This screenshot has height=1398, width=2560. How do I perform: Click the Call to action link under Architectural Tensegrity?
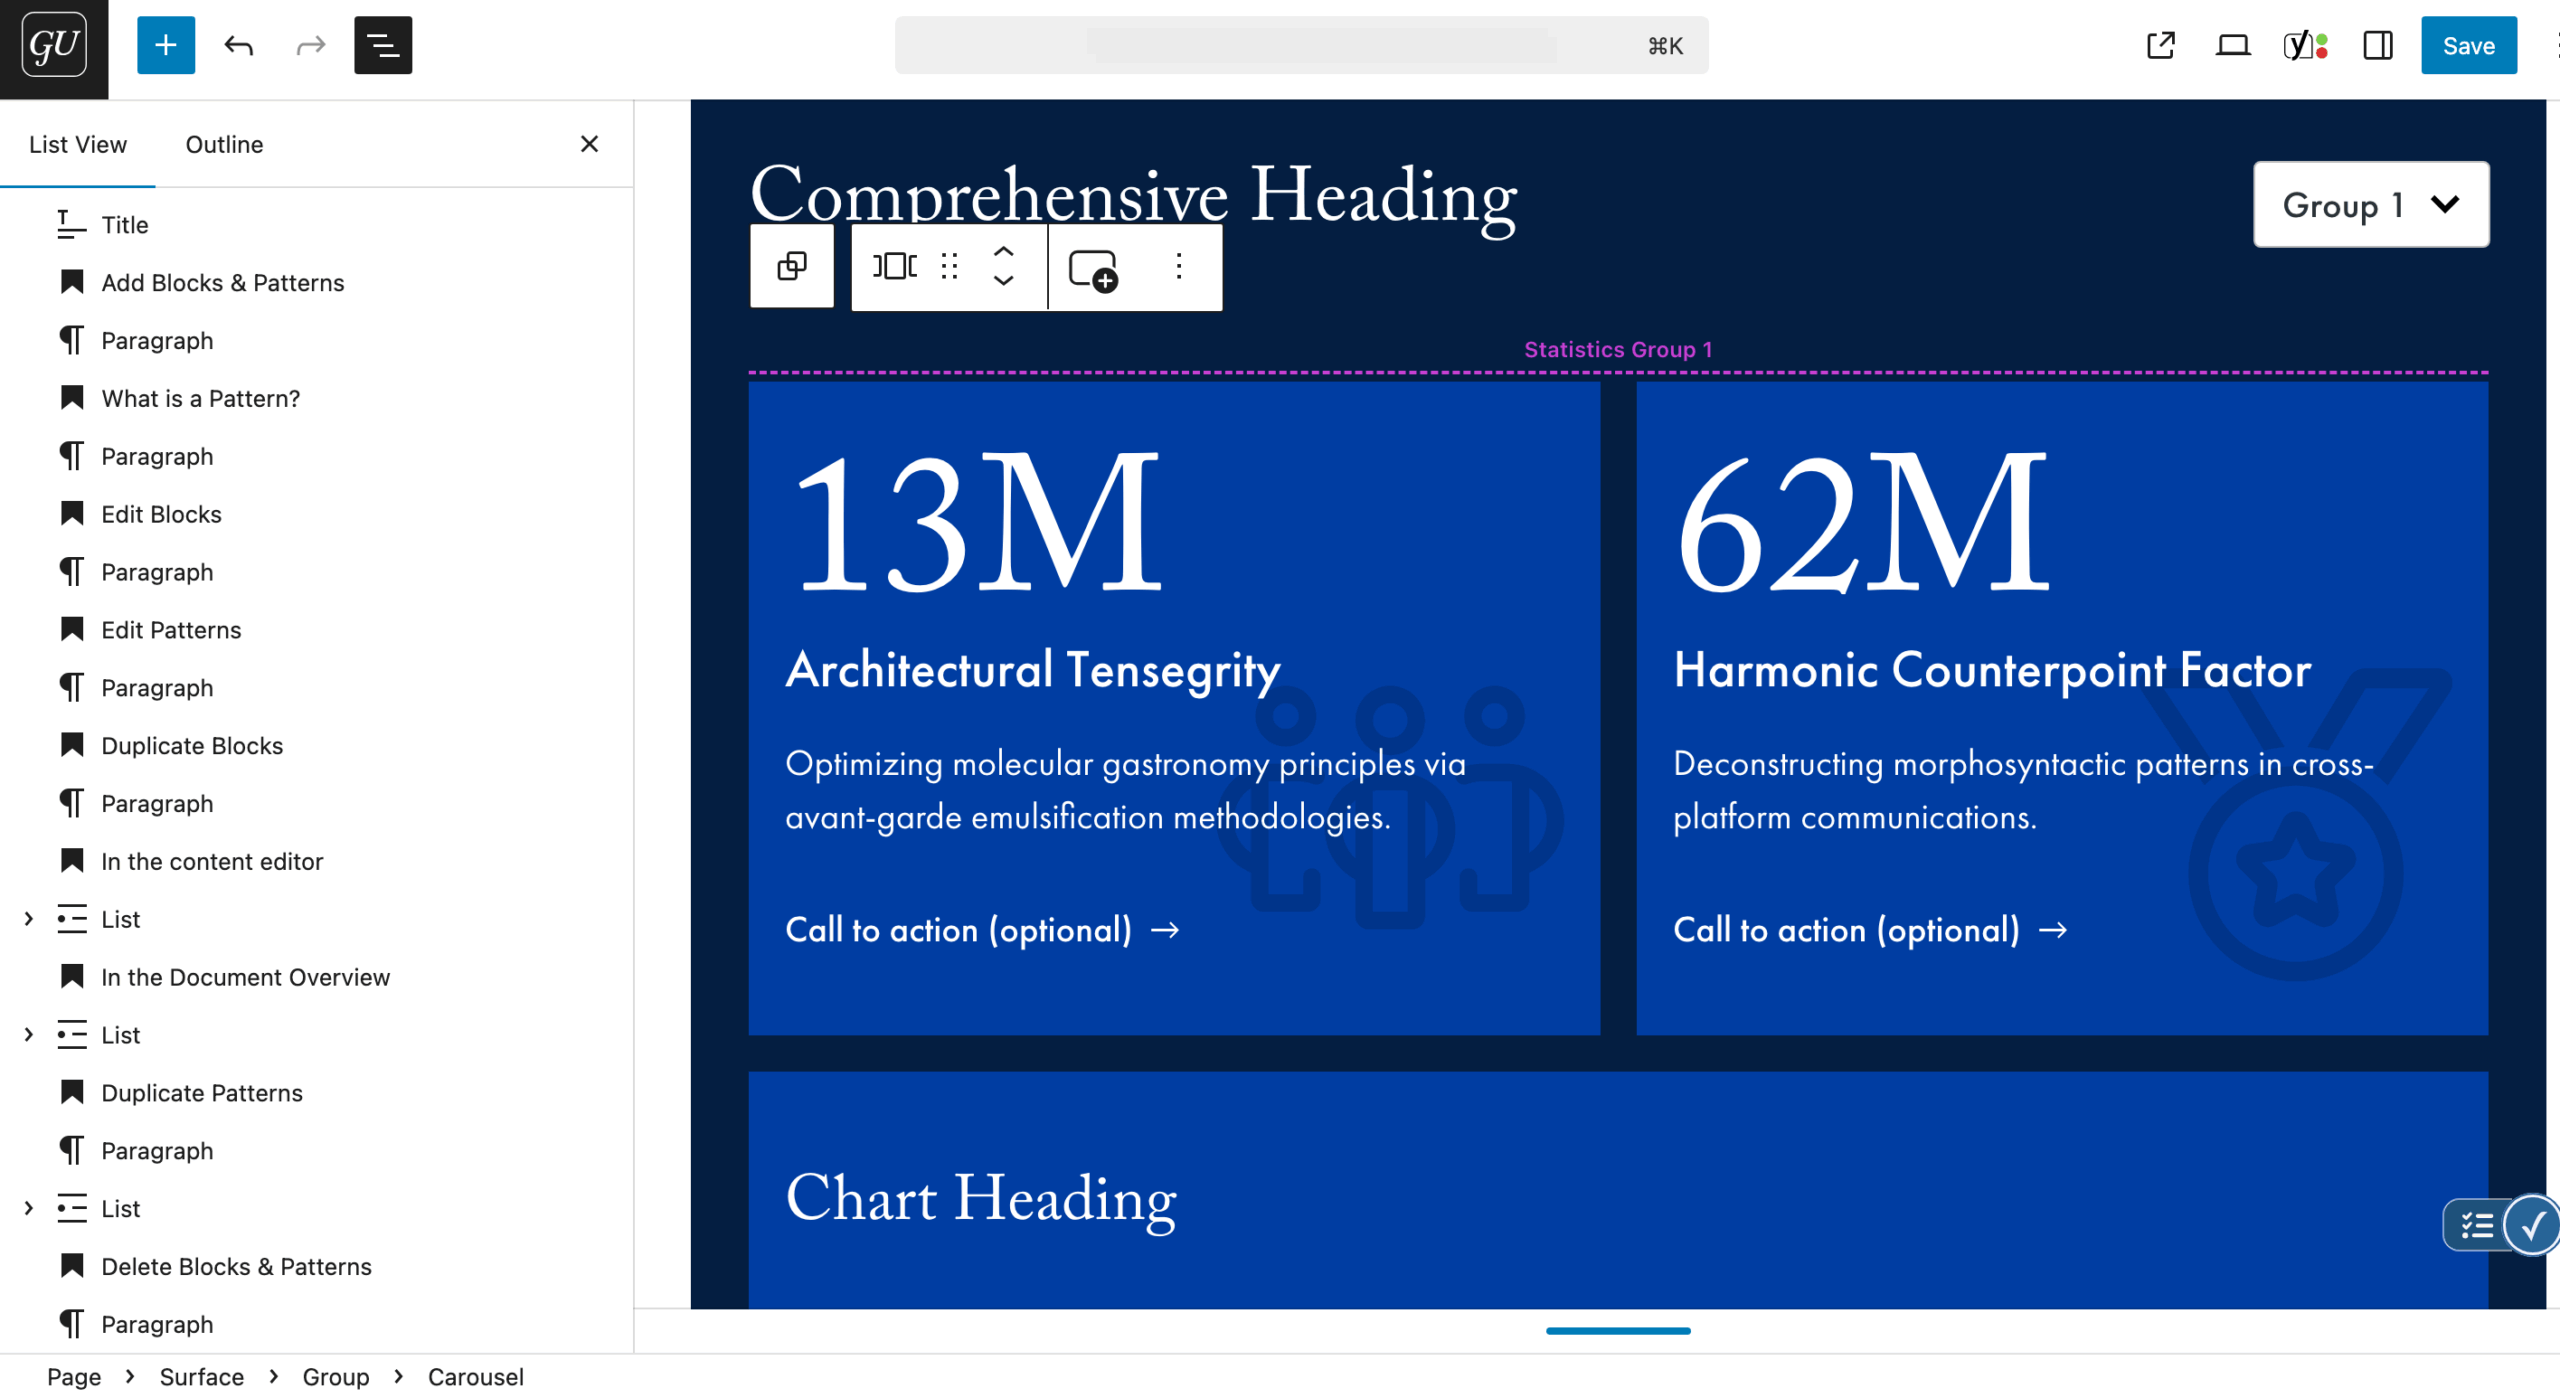point(982,930)
